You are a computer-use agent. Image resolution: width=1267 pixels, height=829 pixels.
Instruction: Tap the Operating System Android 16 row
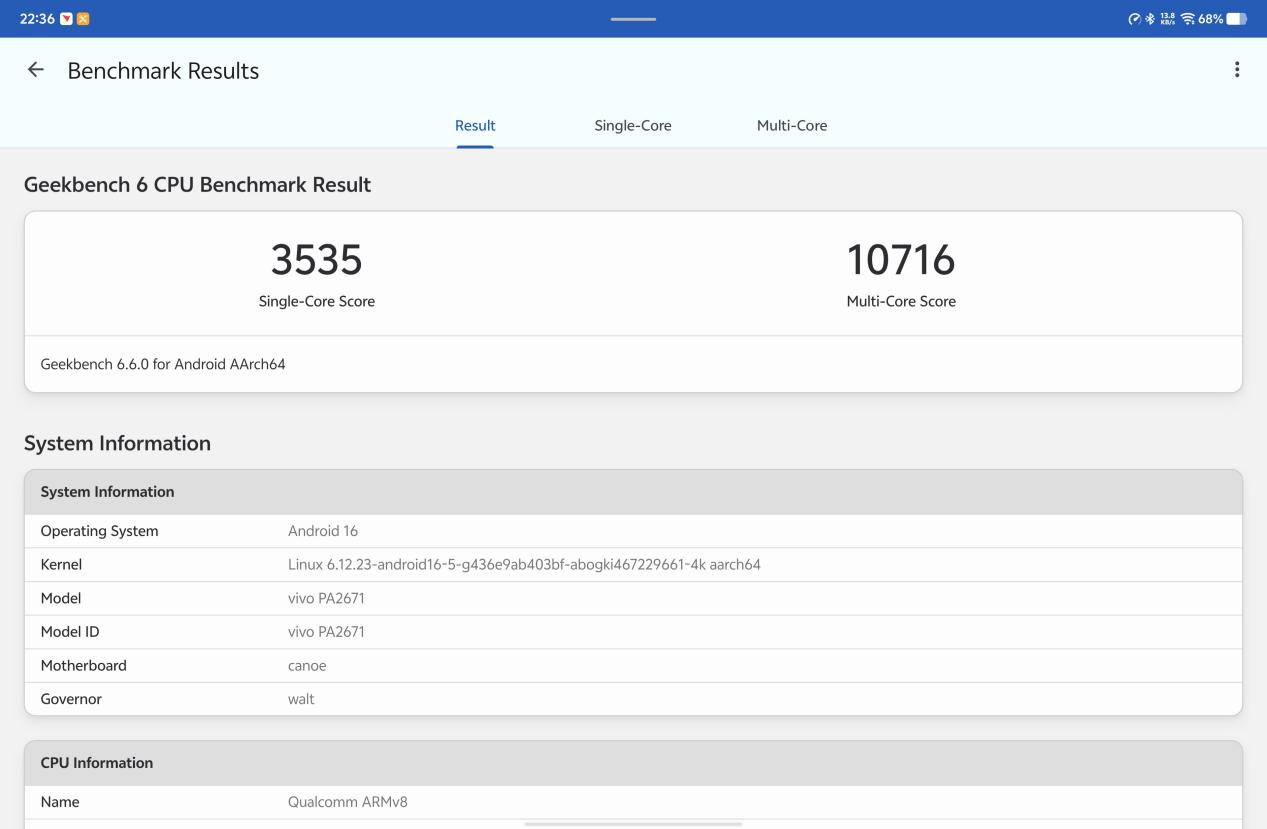[x=633, y=531]
